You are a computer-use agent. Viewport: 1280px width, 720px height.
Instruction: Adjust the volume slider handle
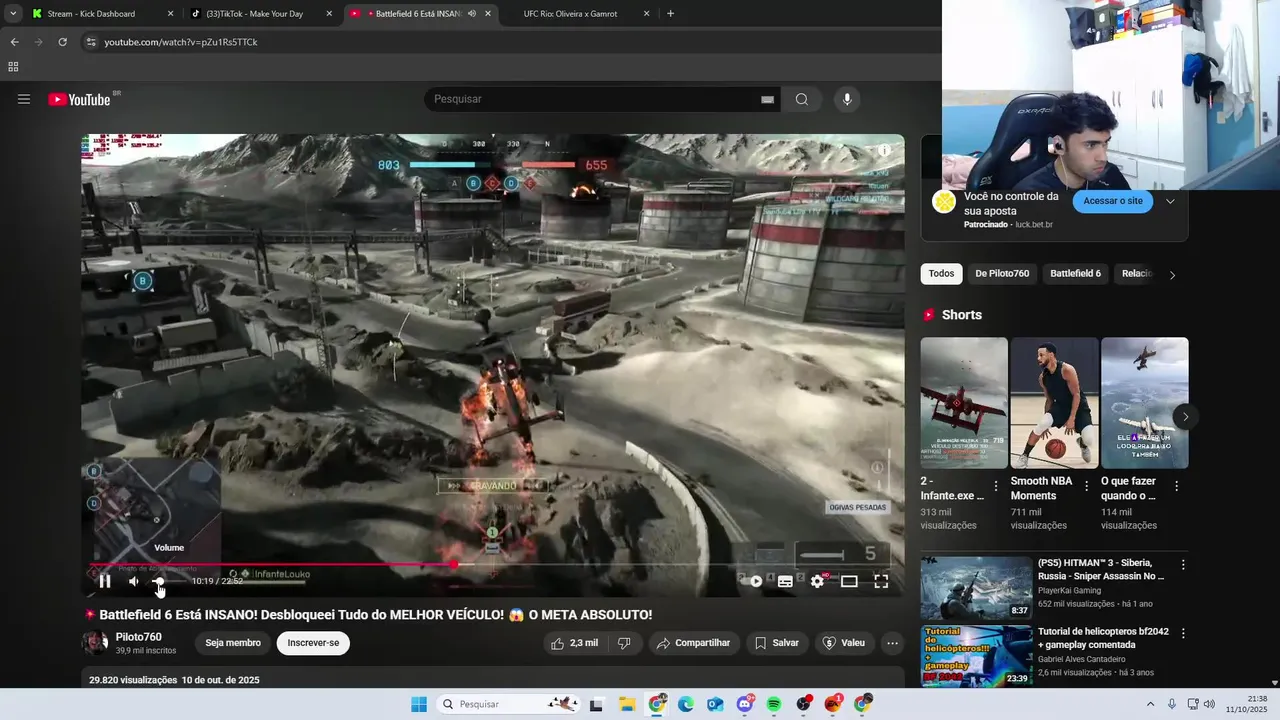pos(158,581)
